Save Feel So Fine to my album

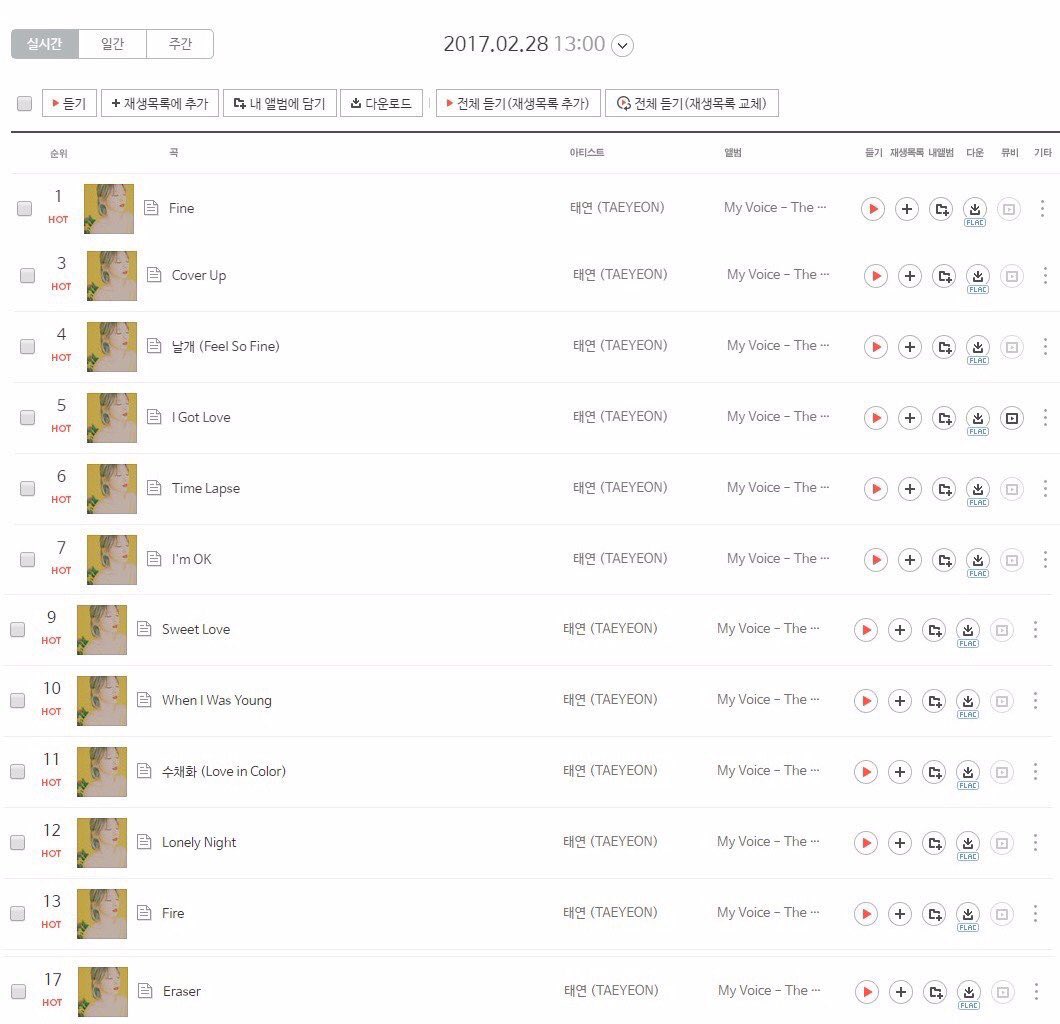pyautogui.click(x=944, y=347)
